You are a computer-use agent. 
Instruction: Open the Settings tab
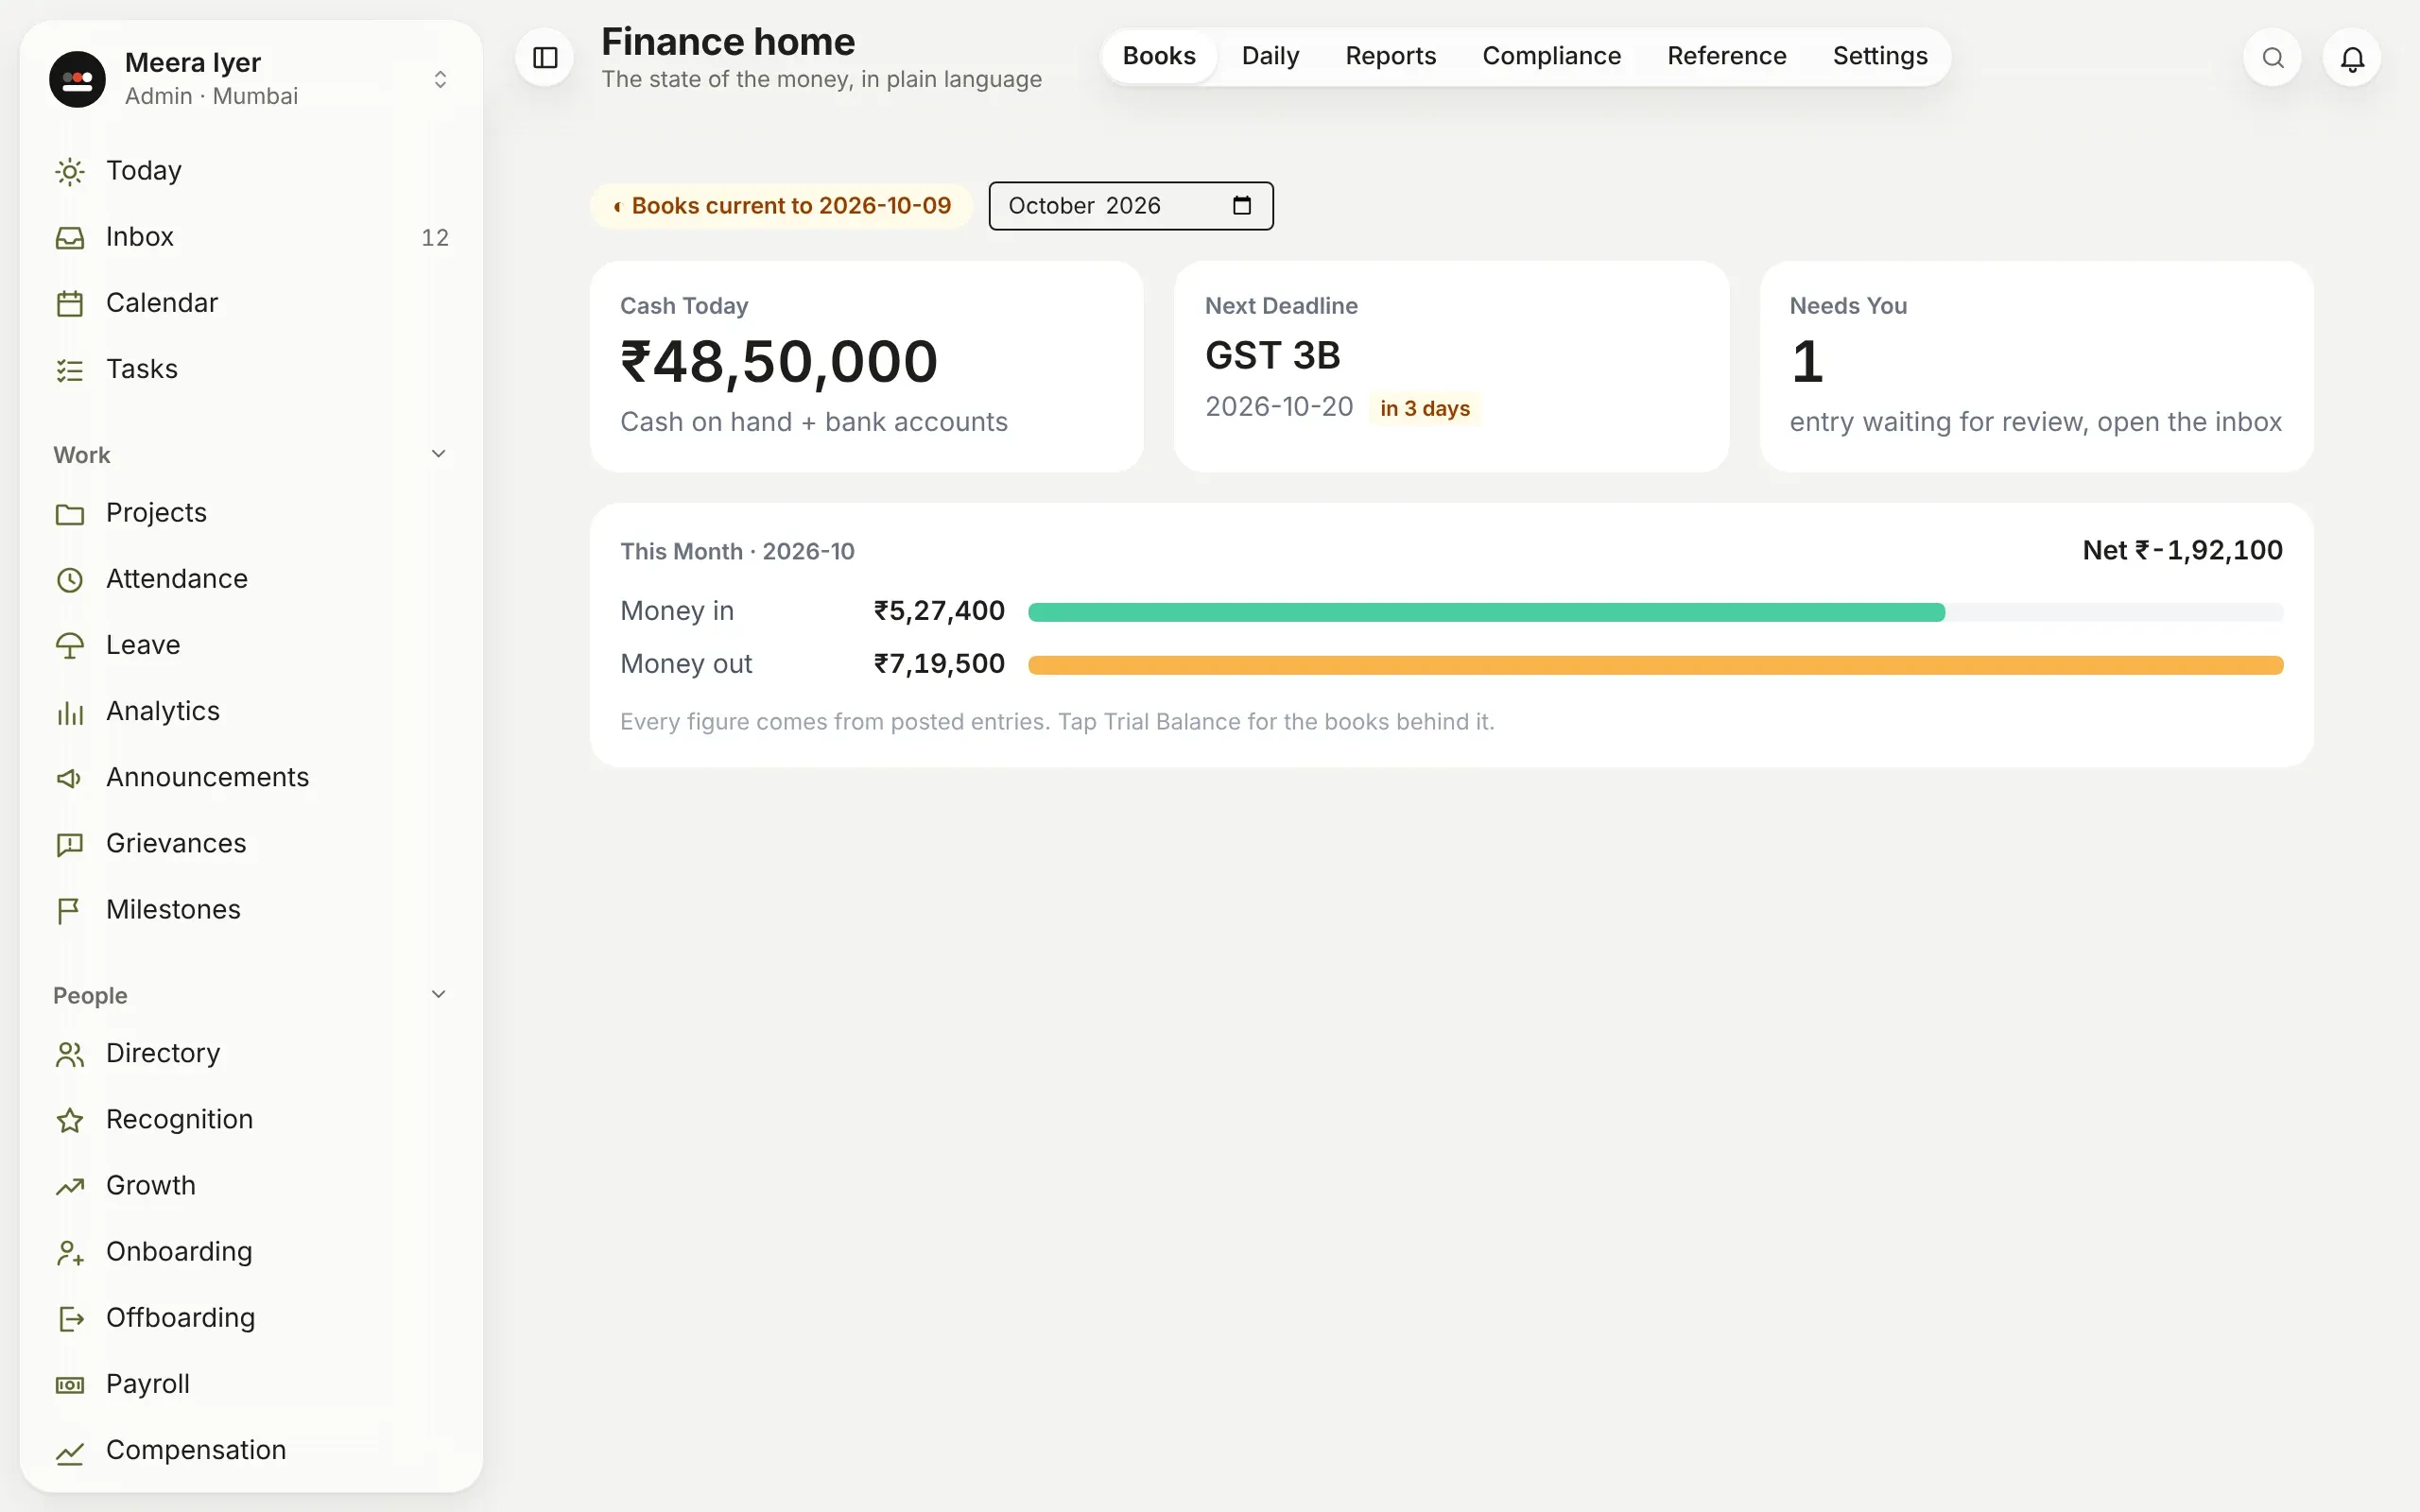click(x=1880, y=56)
